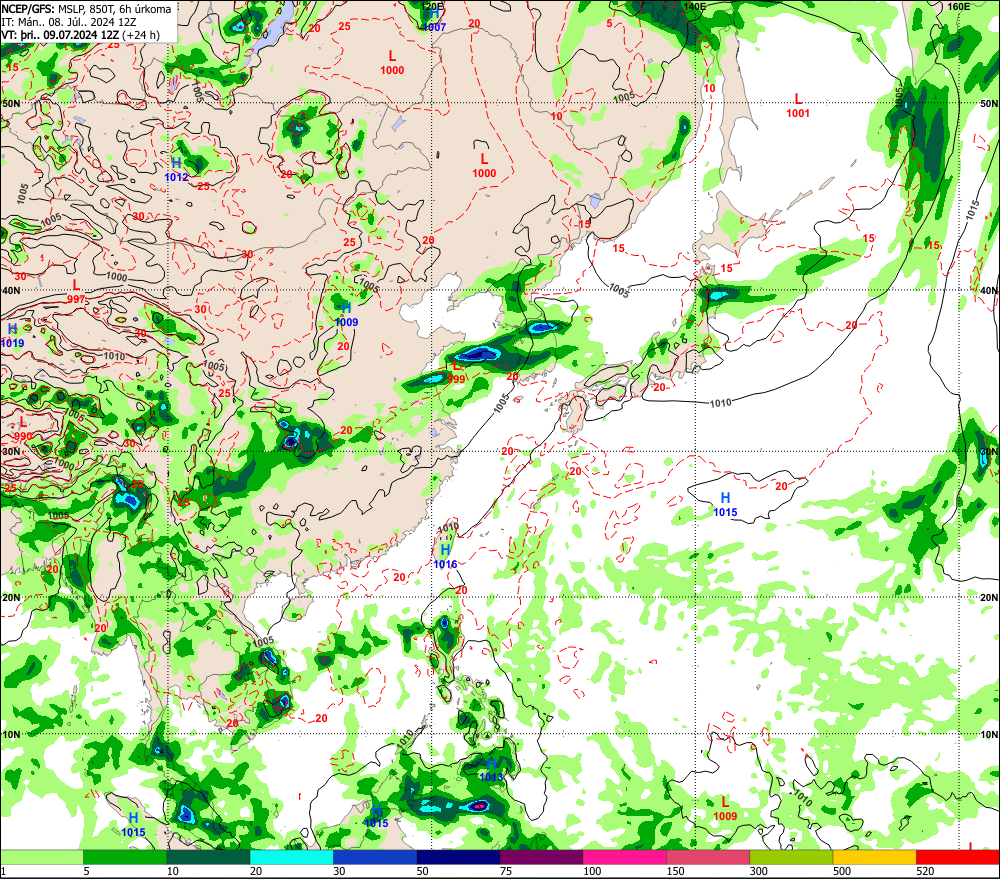Click the 50N latitude label on left edge
Screen dimensions: 1000x879
[x=11, y=103]
